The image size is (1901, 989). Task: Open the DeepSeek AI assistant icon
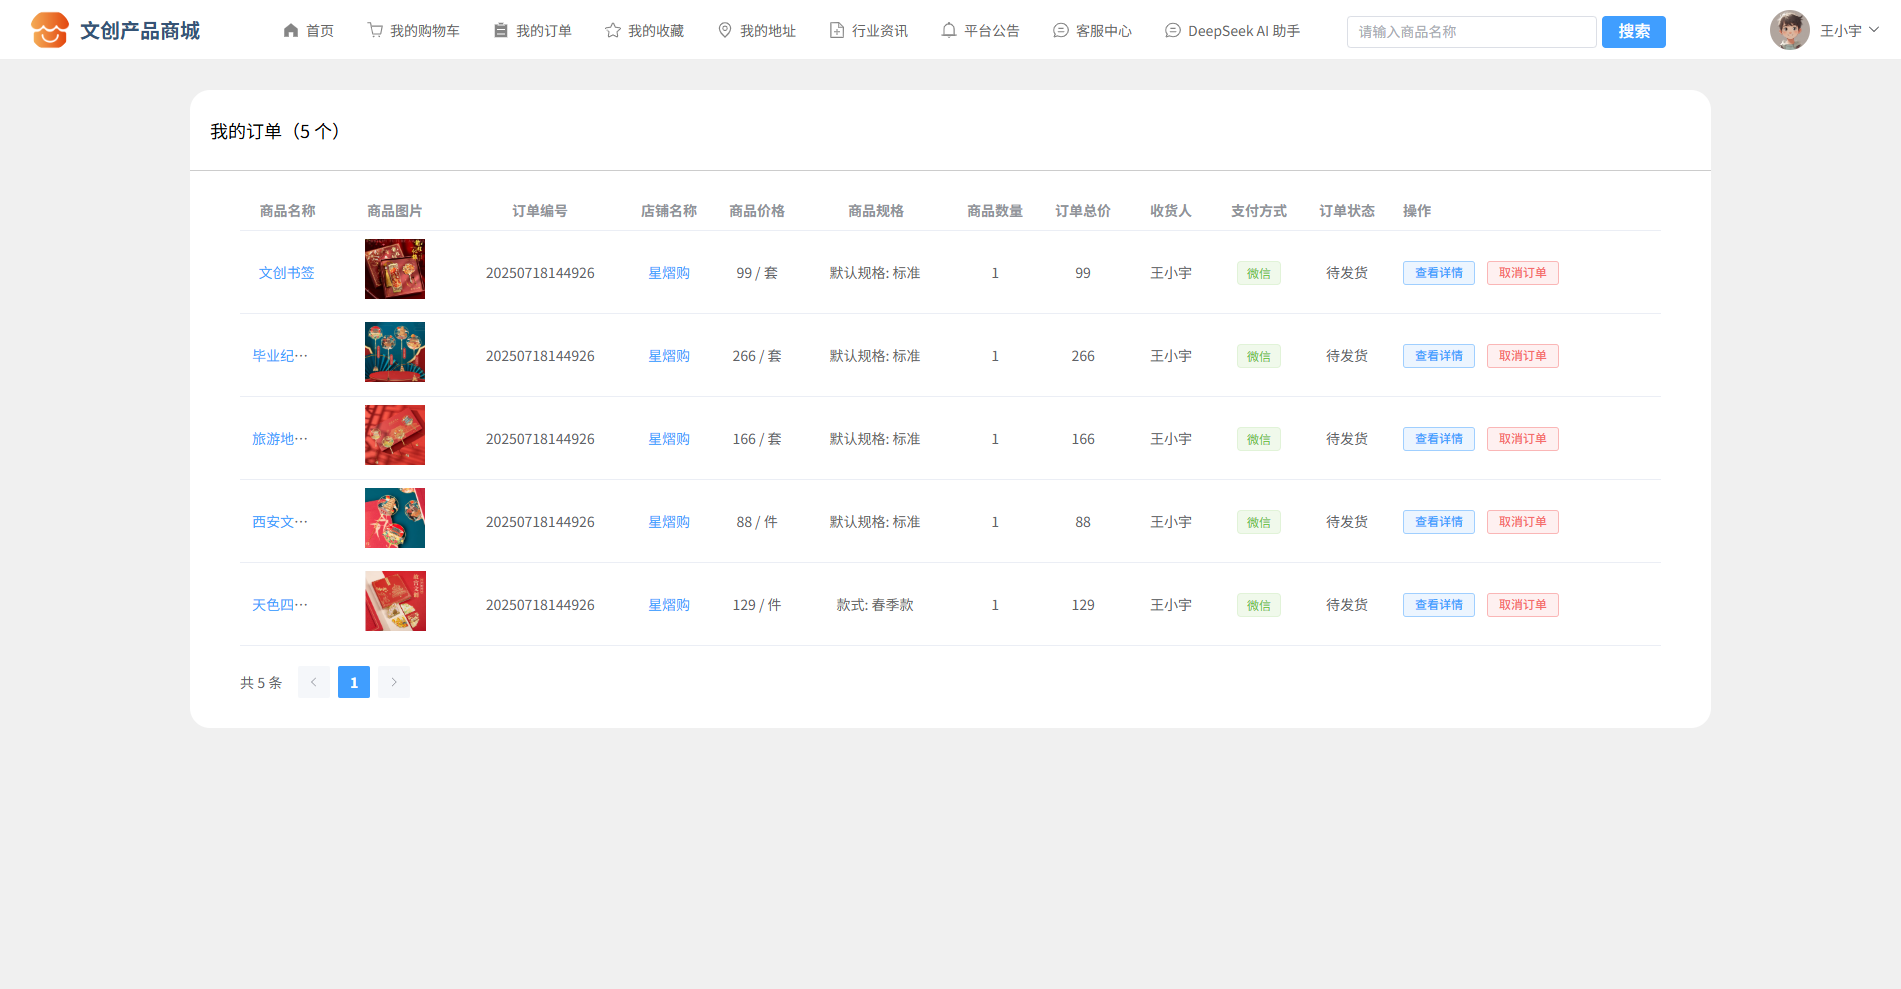point(1173,31)
